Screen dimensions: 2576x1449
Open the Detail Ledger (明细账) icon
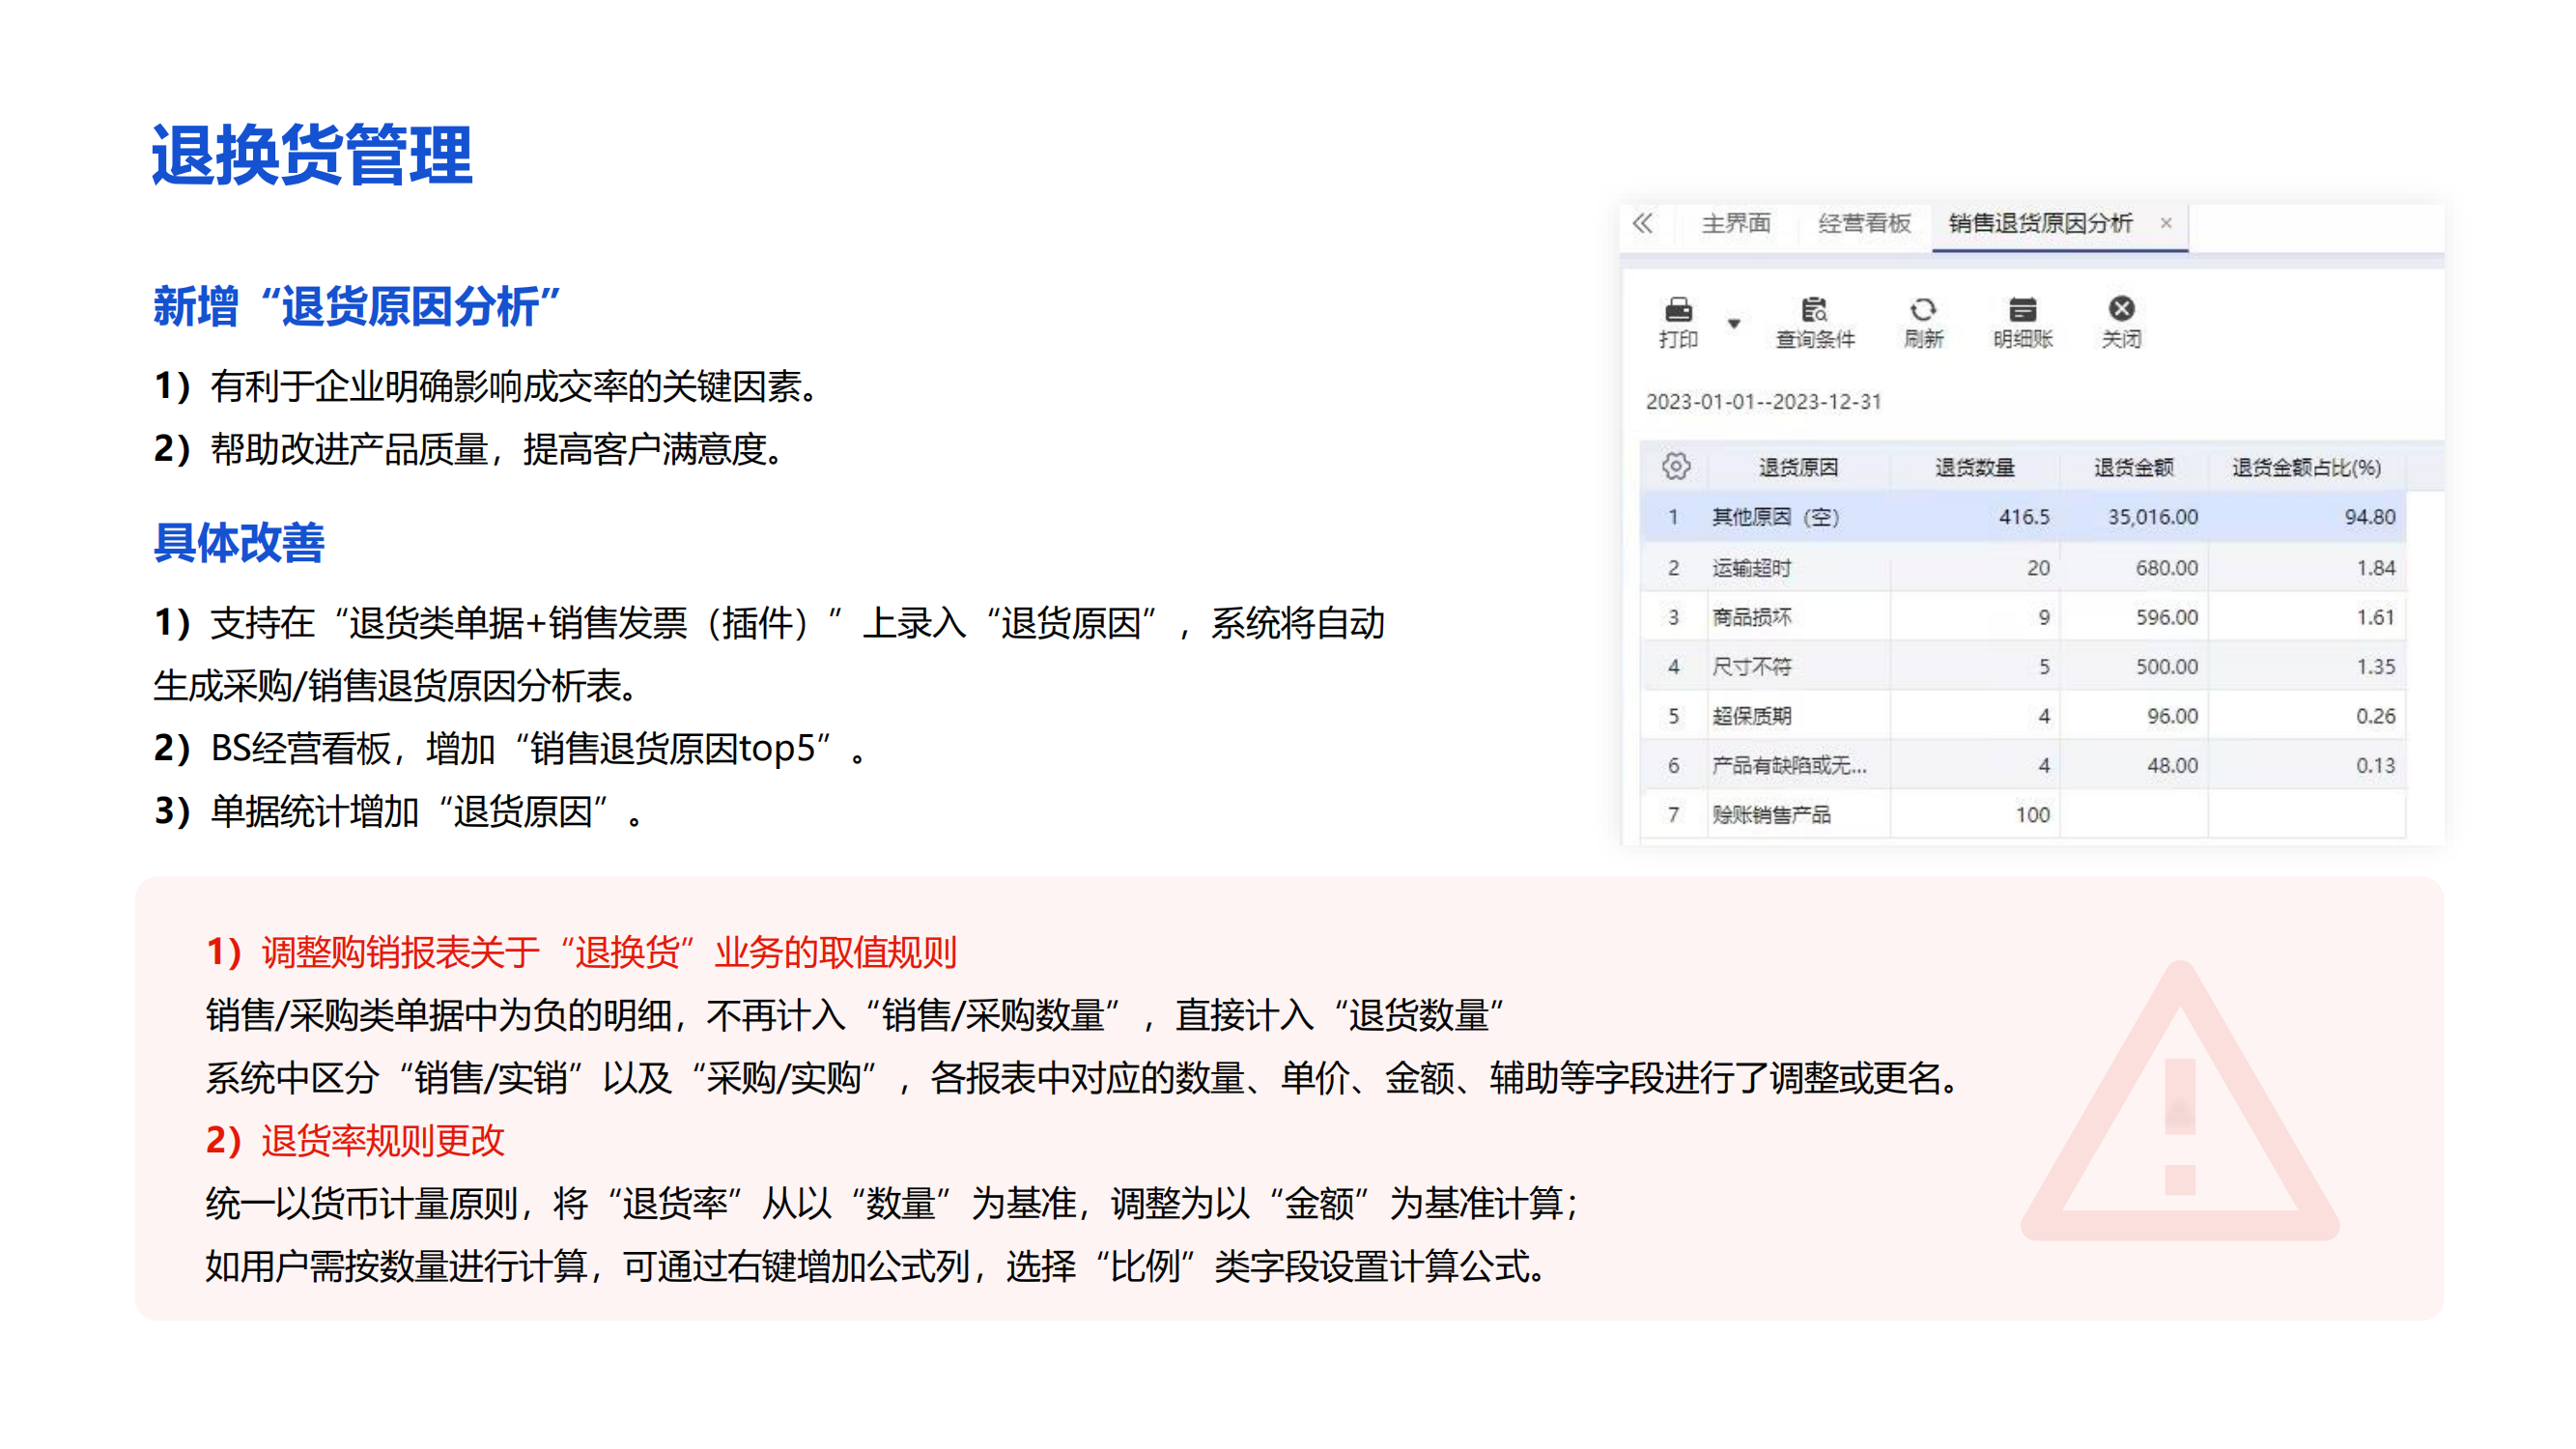(x=2022, y=309)
